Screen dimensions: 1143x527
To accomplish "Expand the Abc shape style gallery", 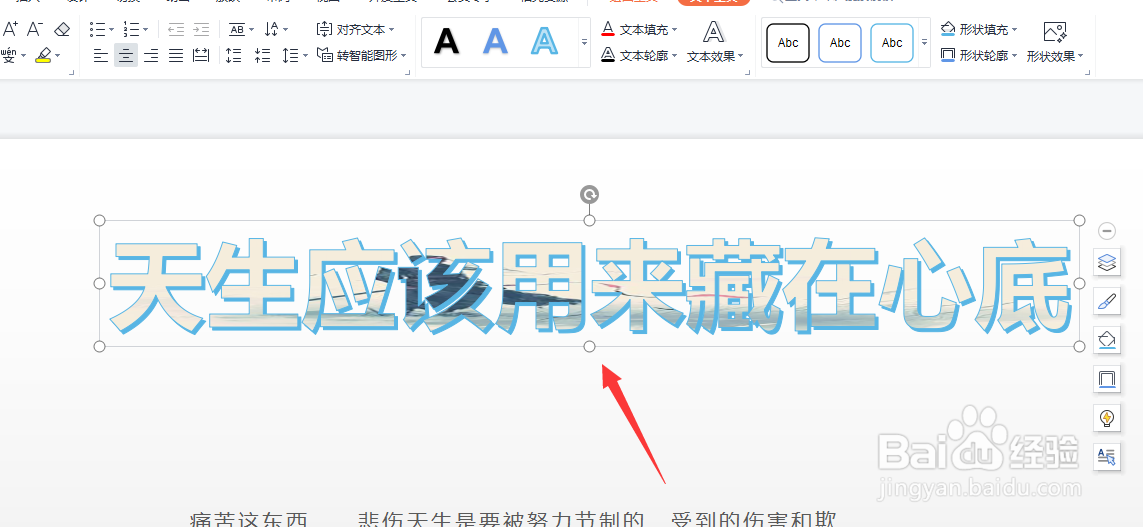I will point(924,42).
